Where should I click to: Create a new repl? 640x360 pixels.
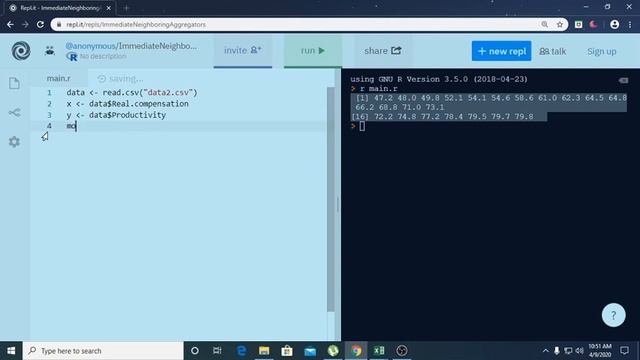[502, 51]
